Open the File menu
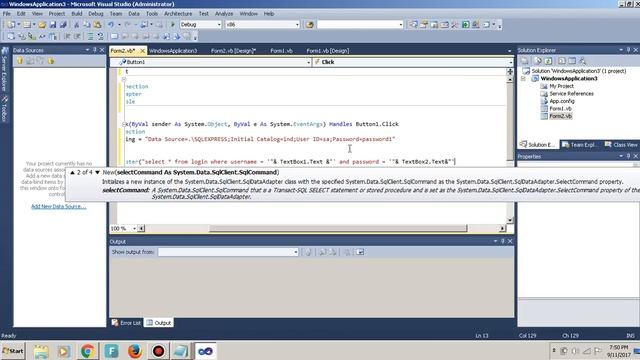The height and width of the screenshot is (360, 640). (x=7, y=13)
